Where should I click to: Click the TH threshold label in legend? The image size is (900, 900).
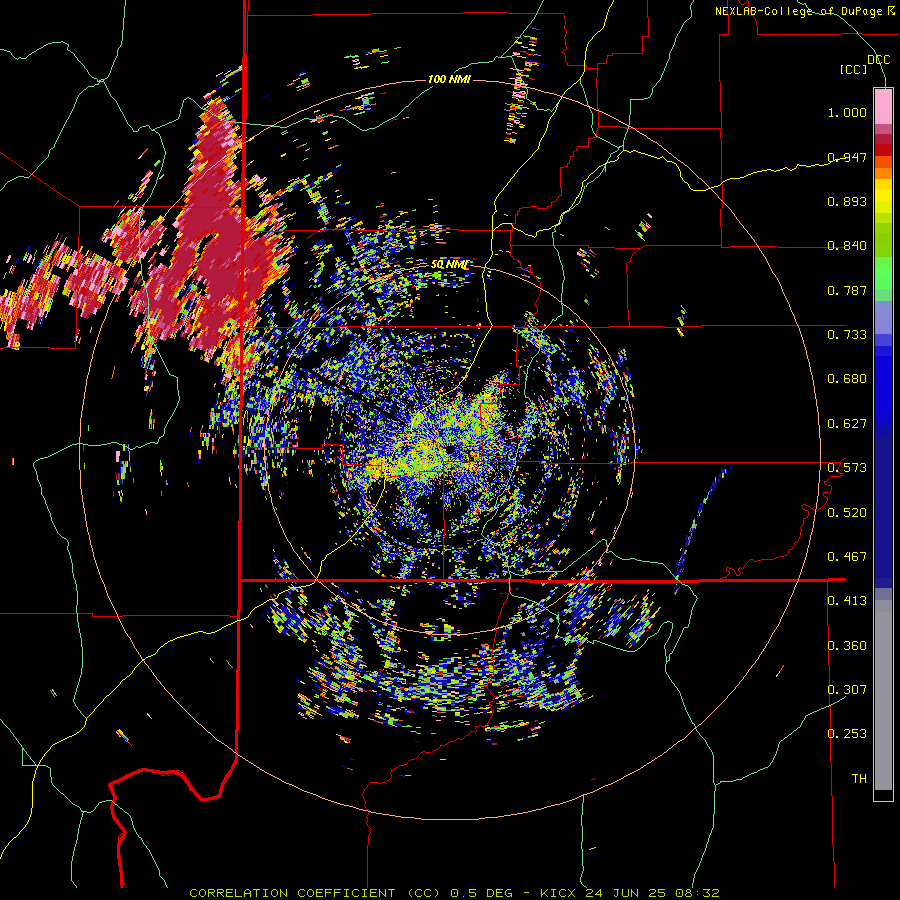pos(859,778)
